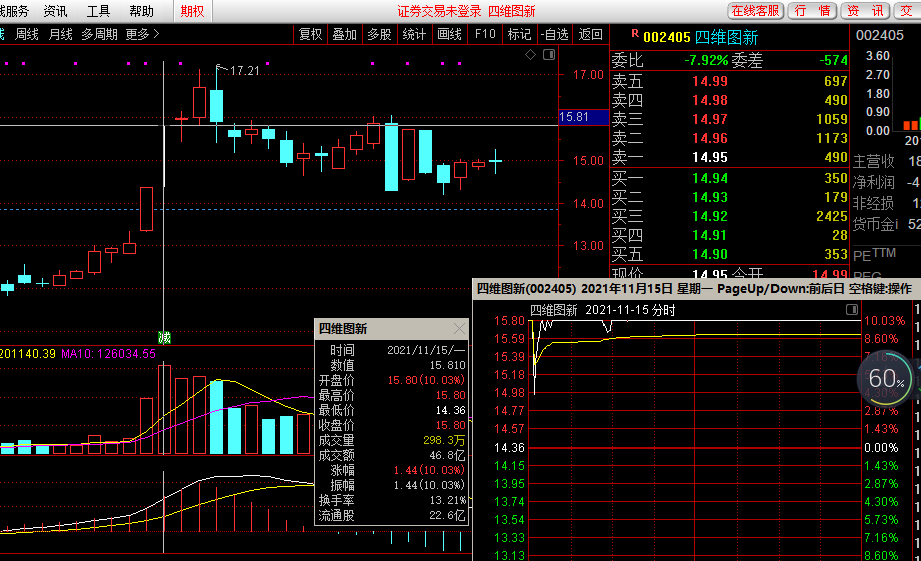Close the 四维图新 data tooltip window
Screen dimensions: 921x561
click(459, 328)
